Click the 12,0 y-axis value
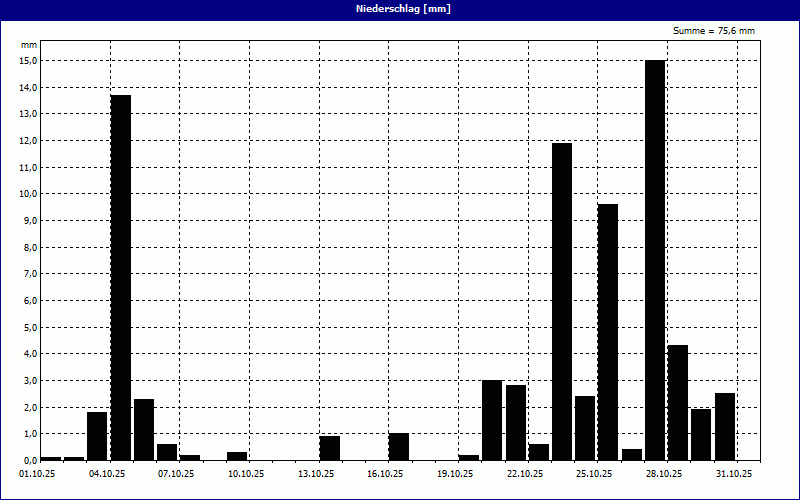Screen dimensions: 800x500 tap(27, 140)
